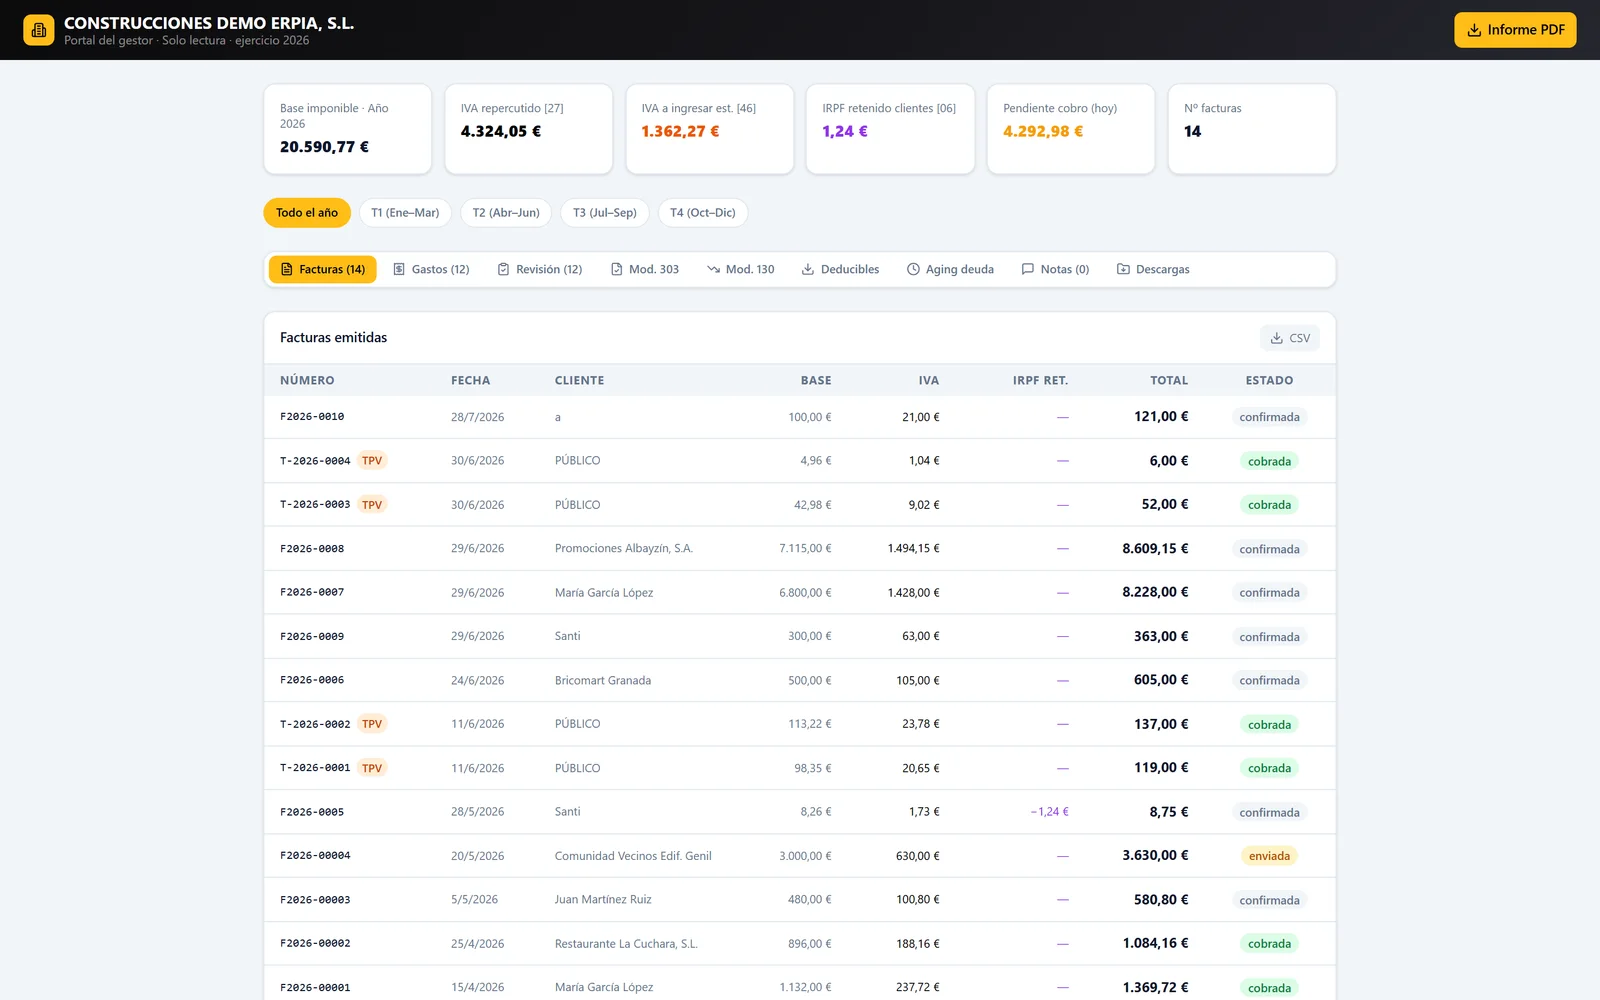This screenshot has height=1000, width=1600.
Task: Click the cobrada status of T-2026-0003
Action: tap(1269, 505)
